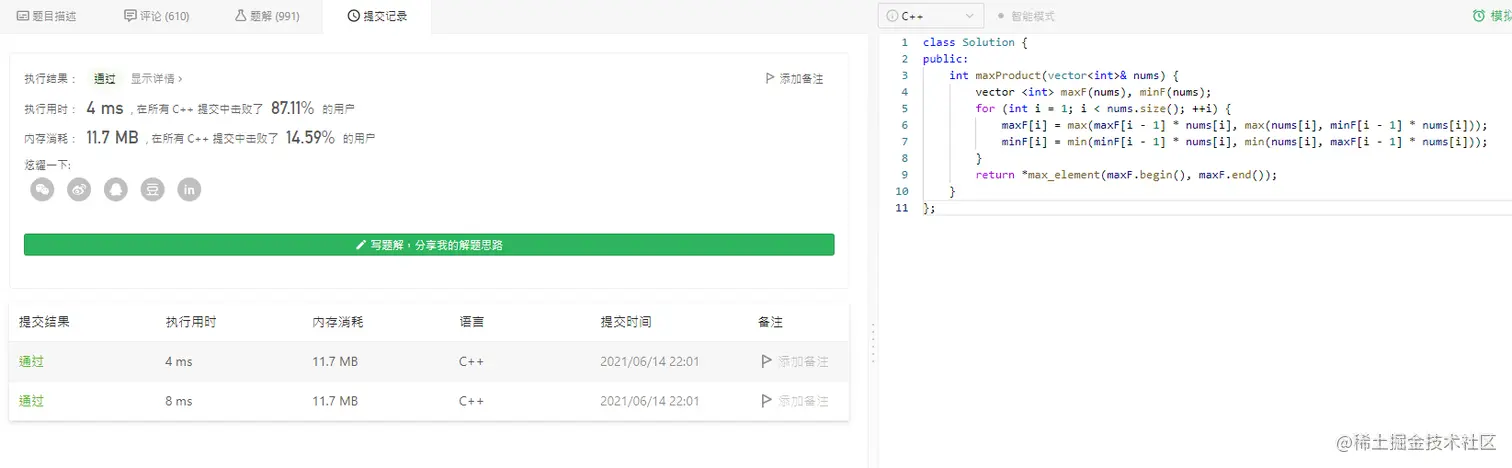Click 添加备注 in the result card
The height and width of the screenshot is (468, 1512).
click(x=794, y=78)
